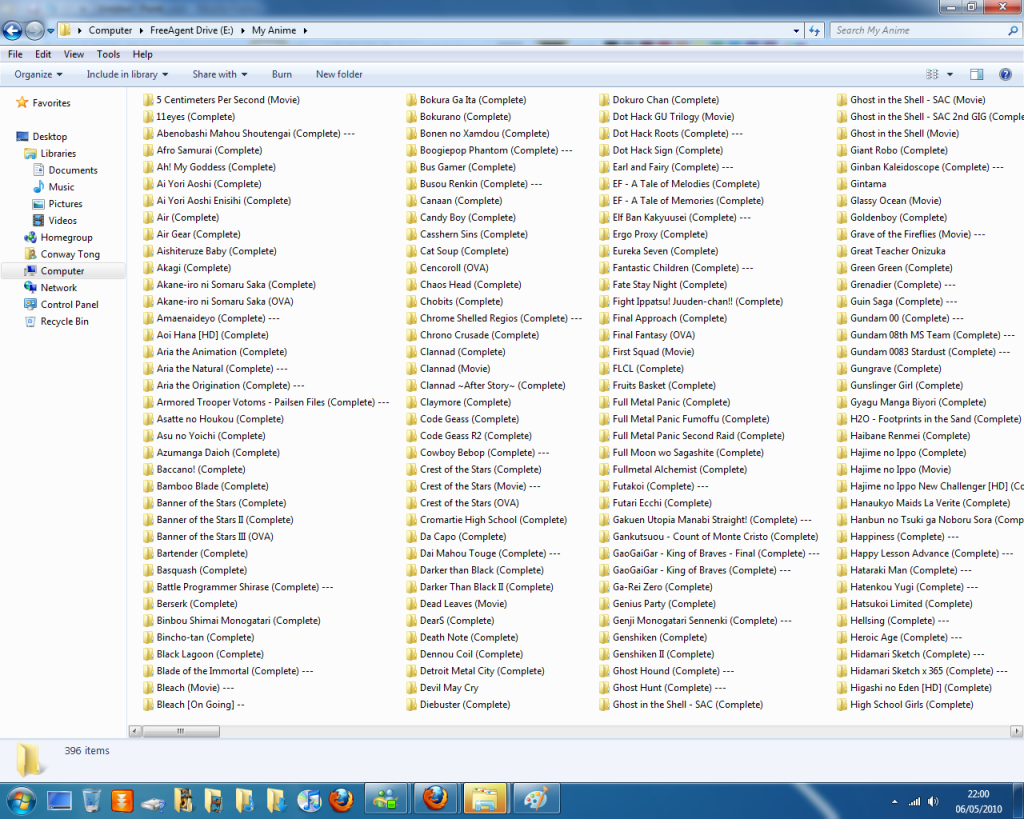Click FreeAgent Drive (E:) breadcrumb
1024x819 pixels.
point(191,30)
